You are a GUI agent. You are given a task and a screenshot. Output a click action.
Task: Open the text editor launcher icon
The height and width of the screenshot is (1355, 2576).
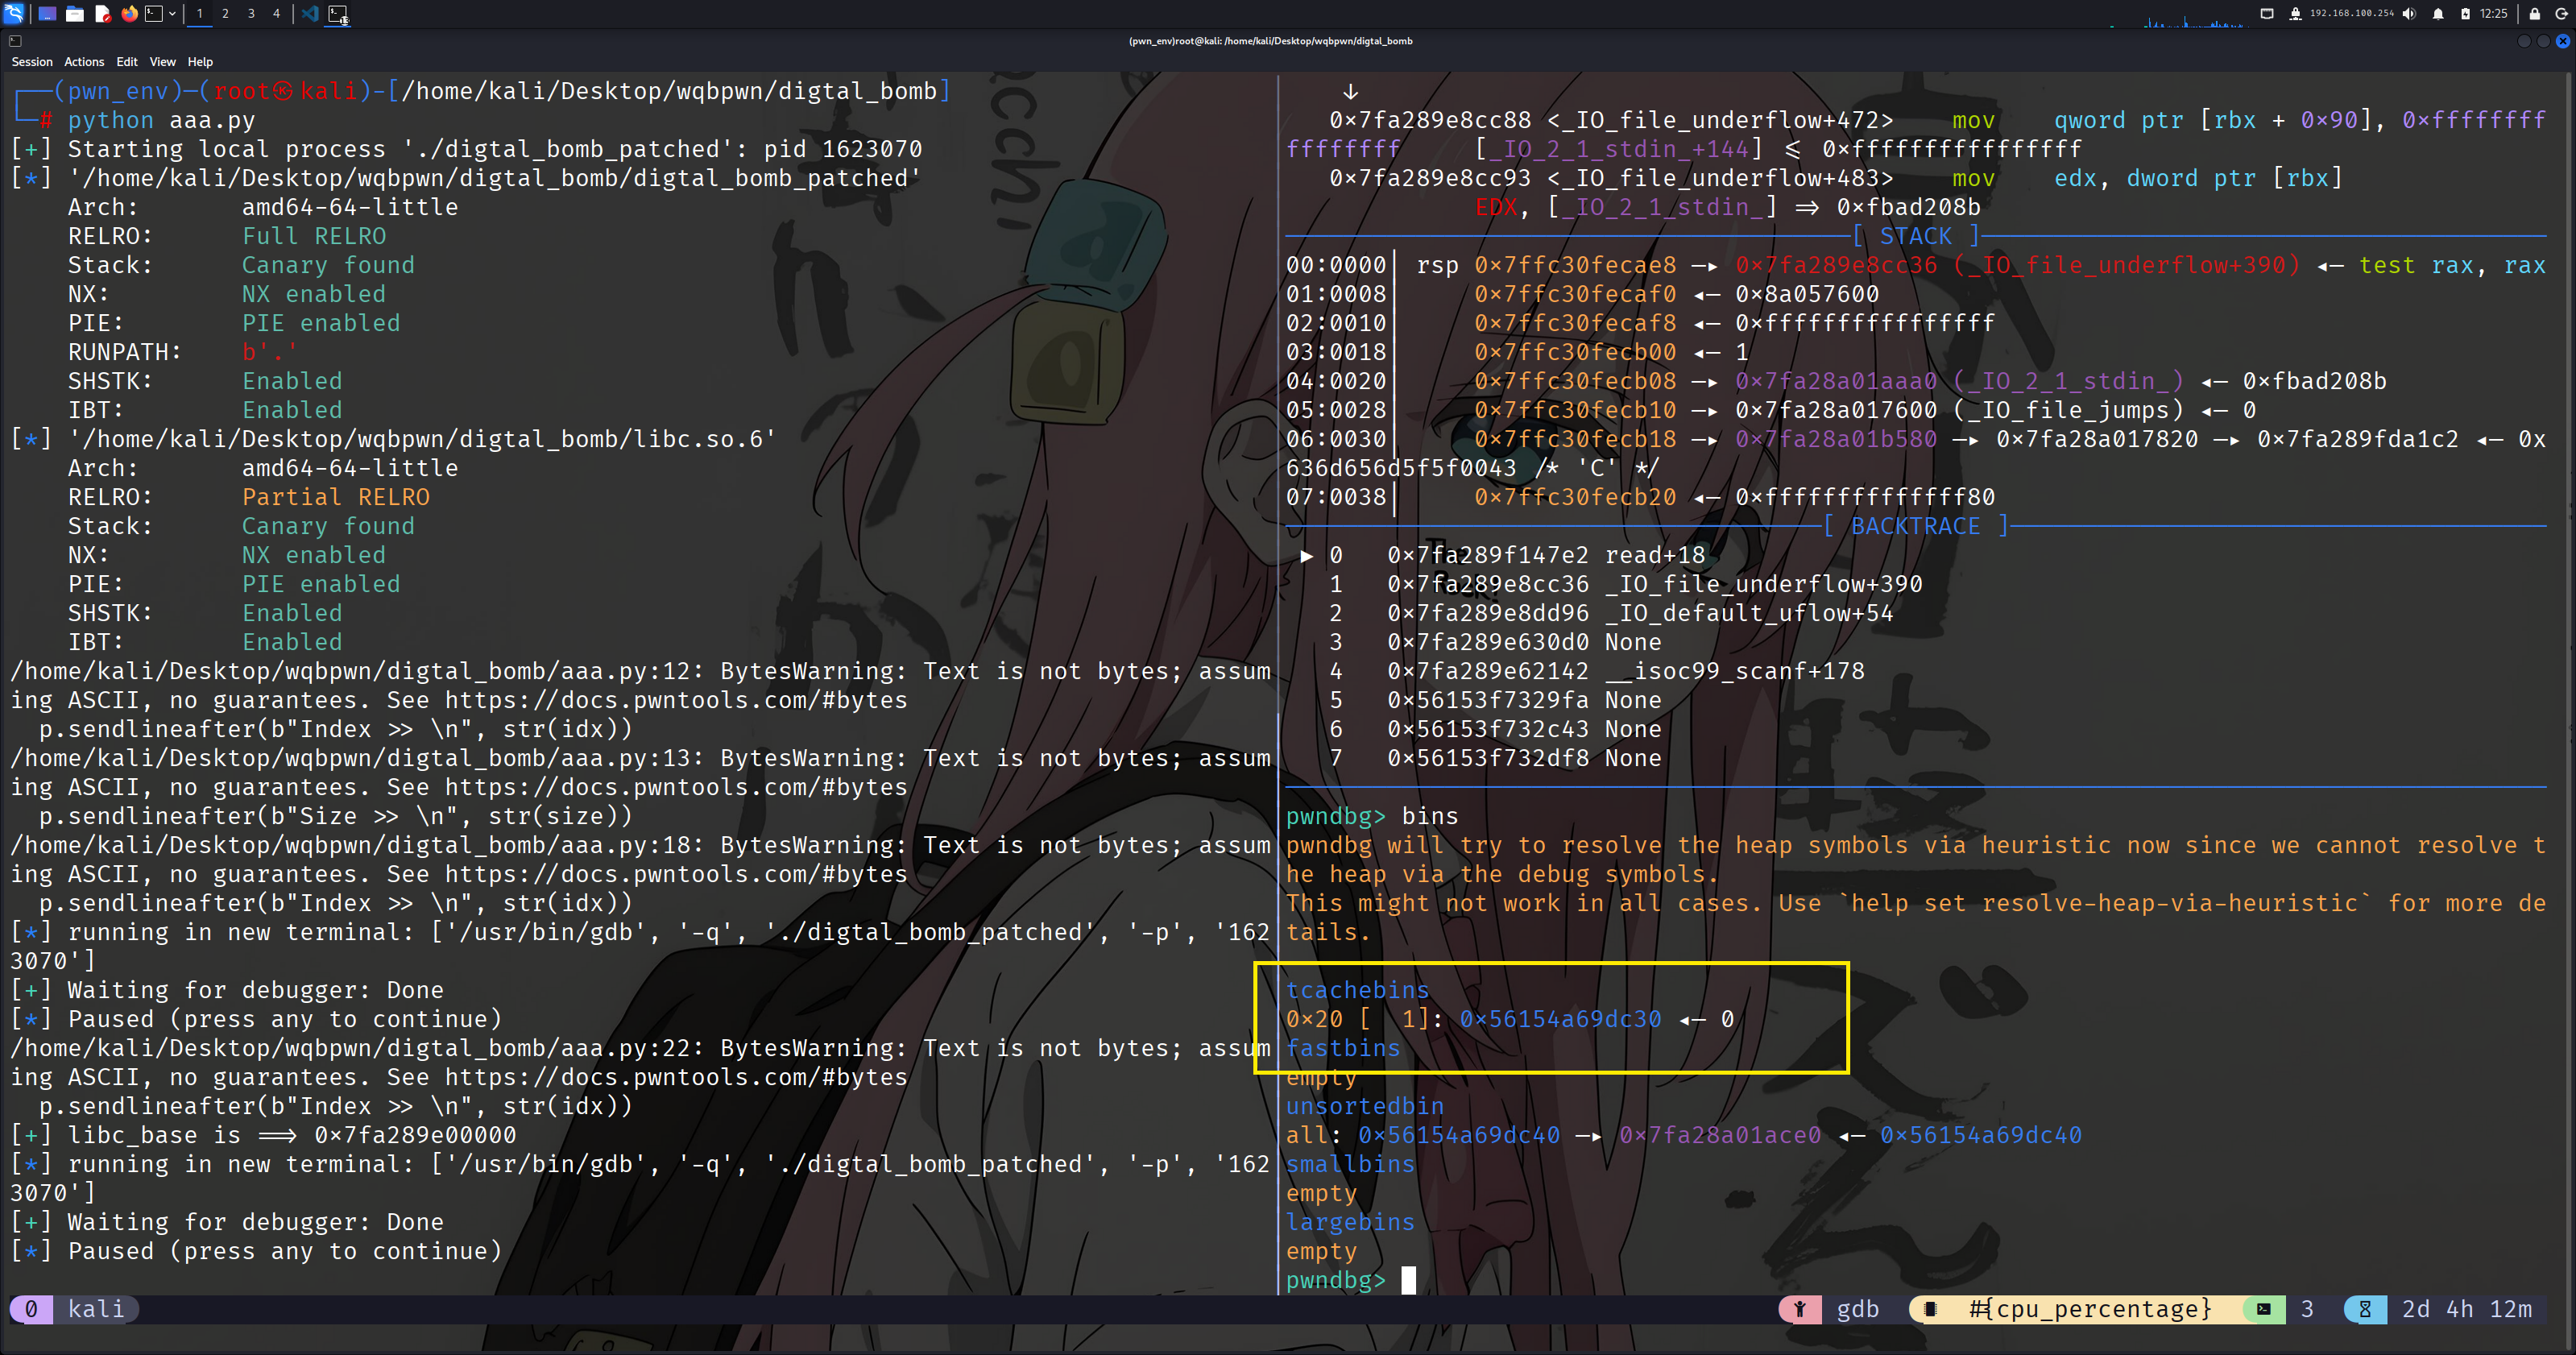[x=102, y=14]
